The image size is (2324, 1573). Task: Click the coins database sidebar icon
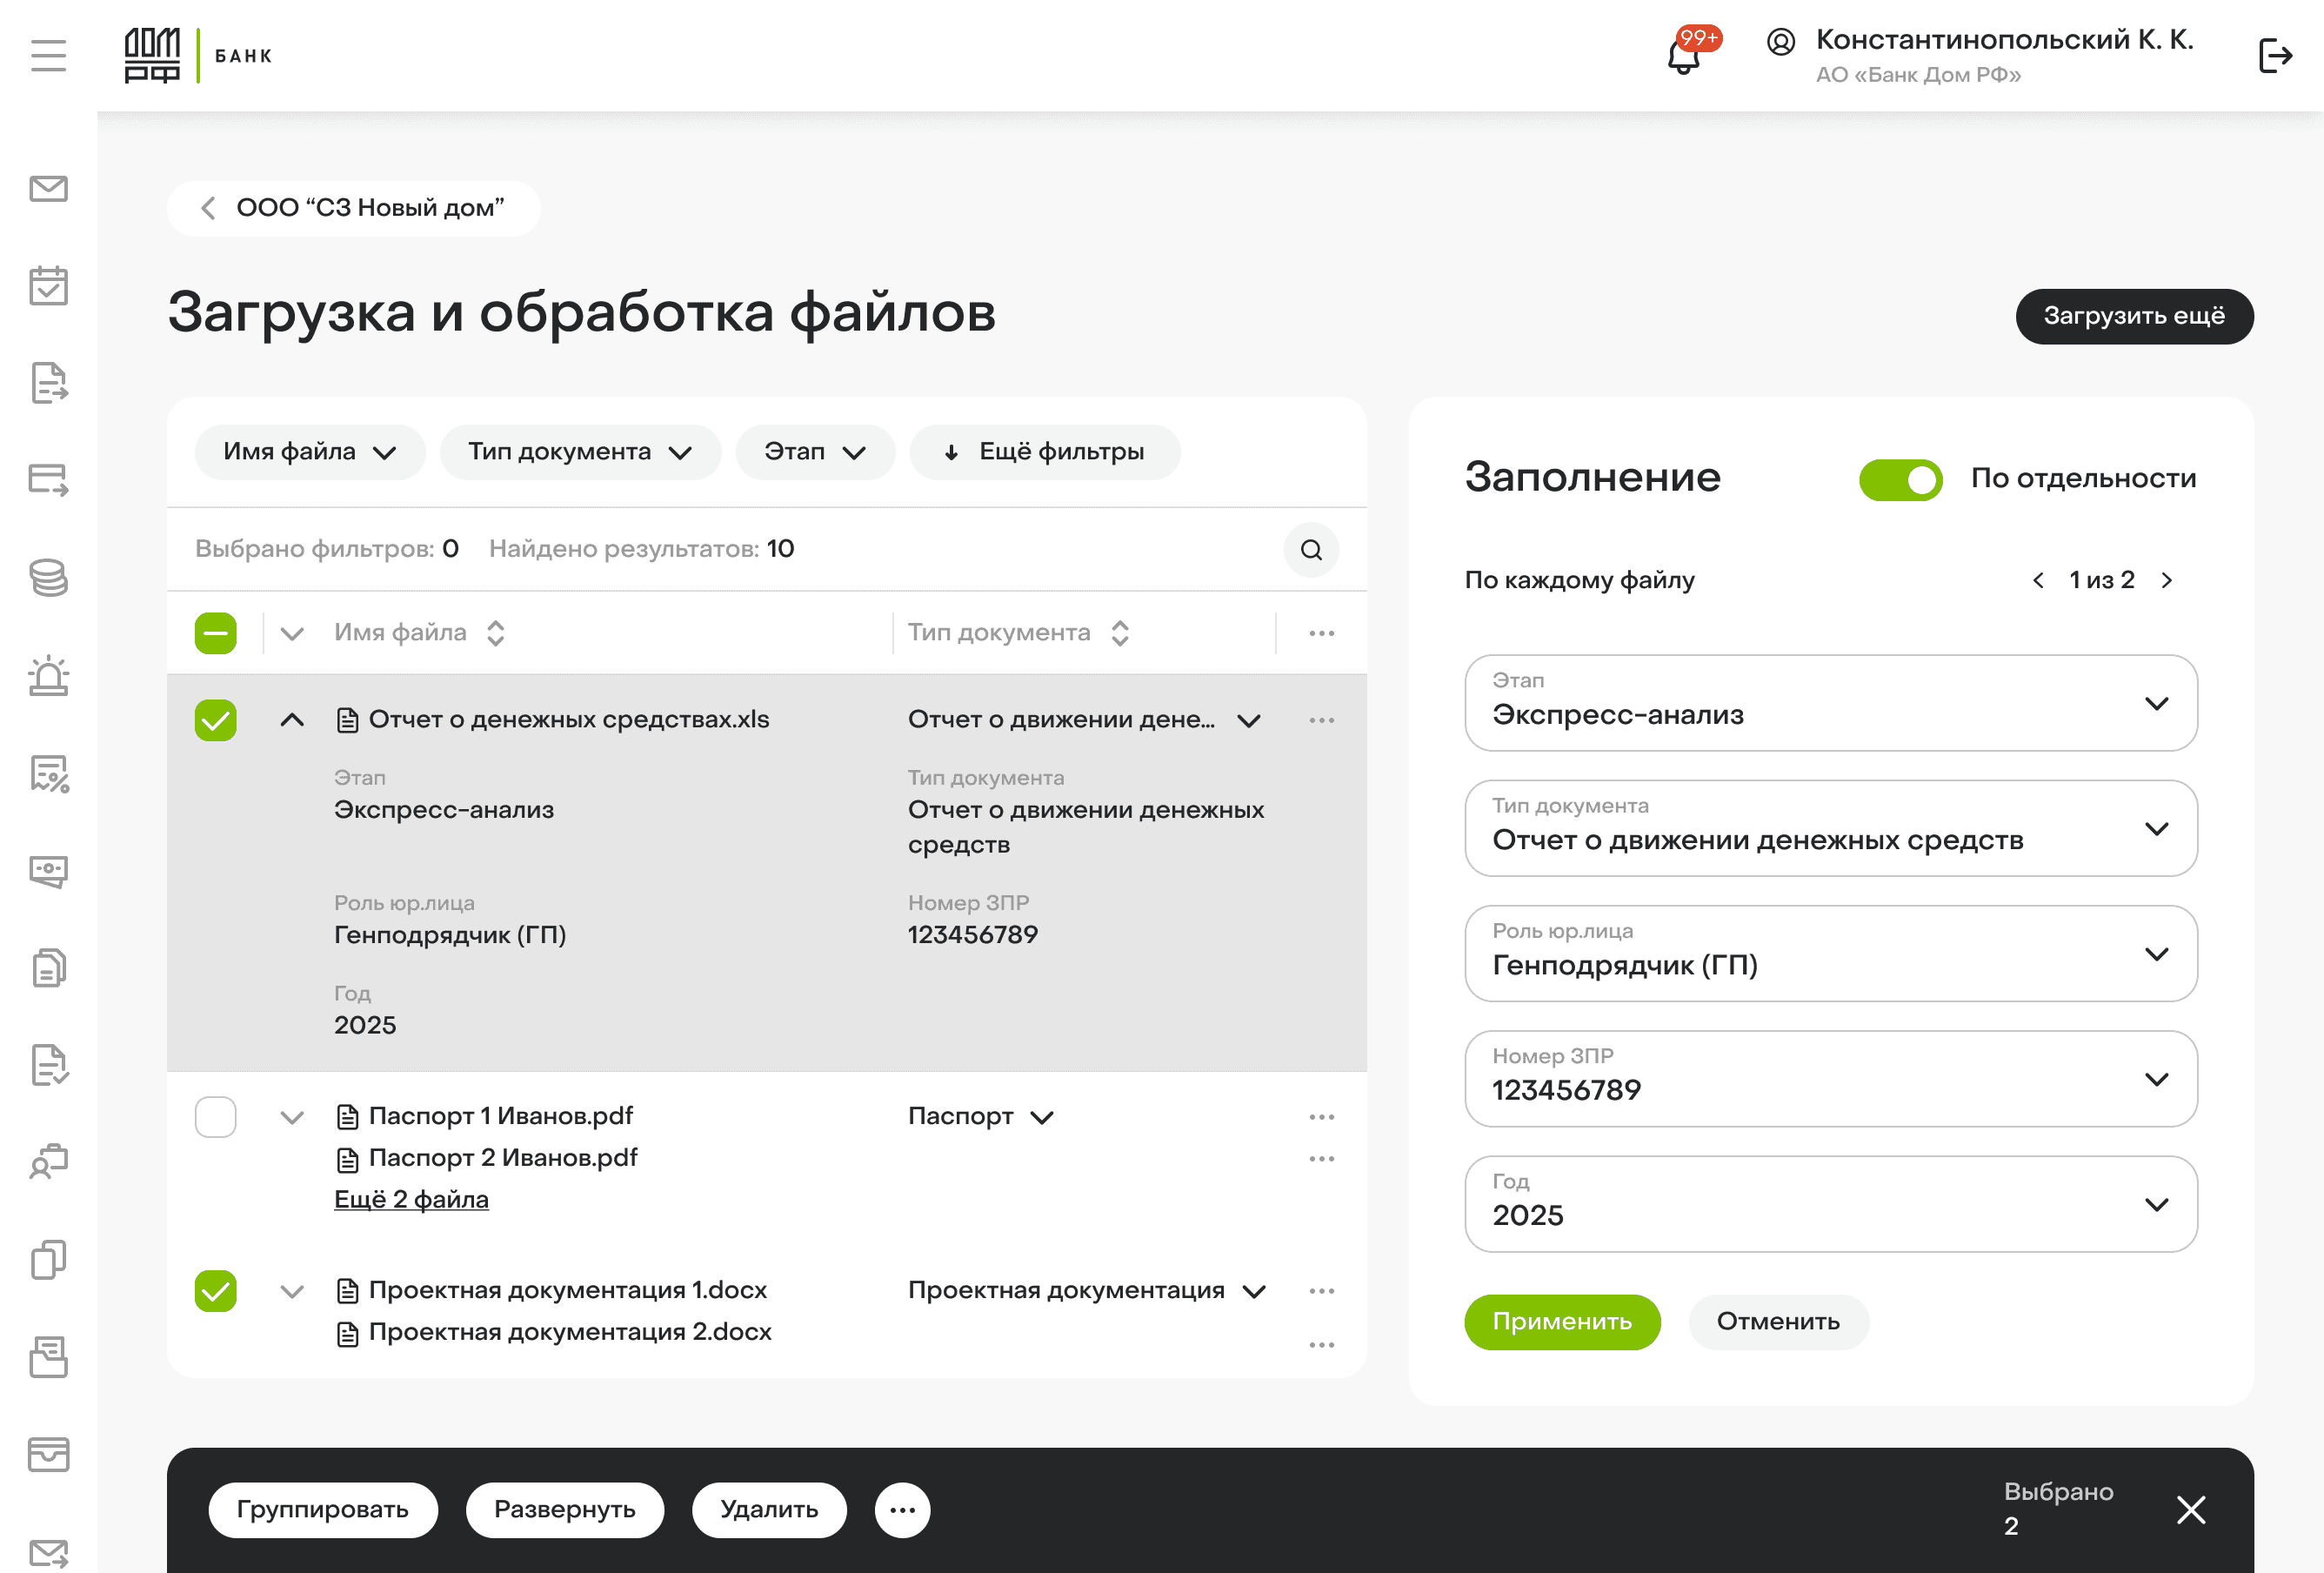(48, 578)
